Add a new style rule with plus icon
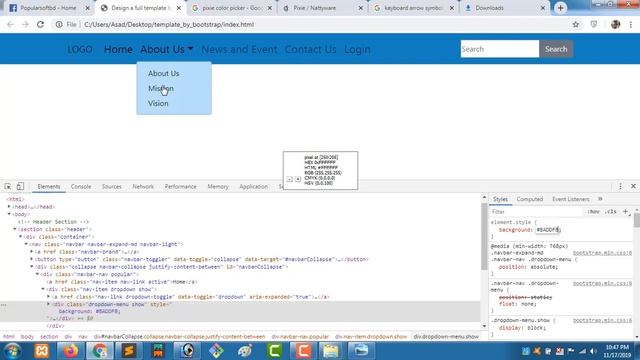This screenshot has width=640, height=360. point(625,211)
